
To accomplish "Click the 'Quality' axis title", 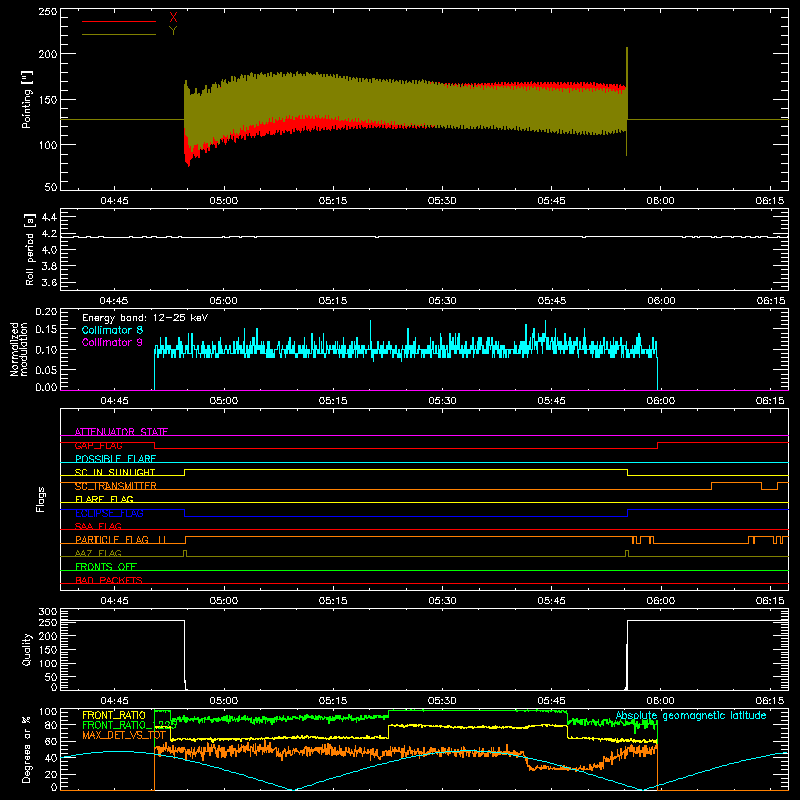I will coord(27,649).
